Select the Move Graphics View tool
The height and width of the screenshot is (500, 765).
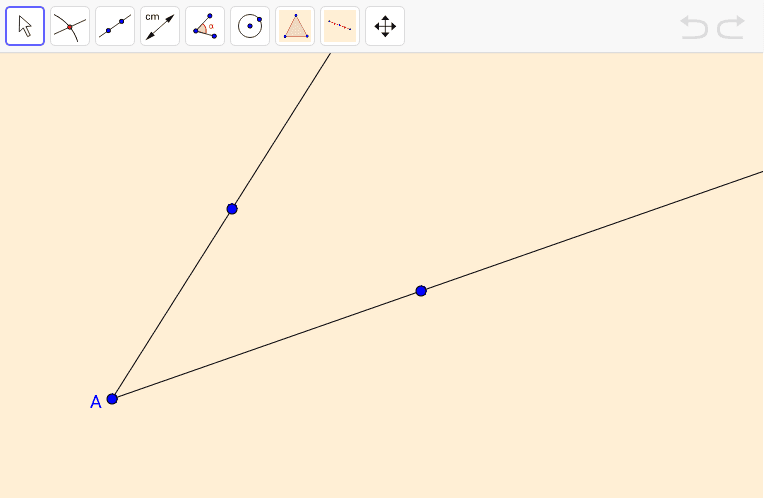coord(385,26)
